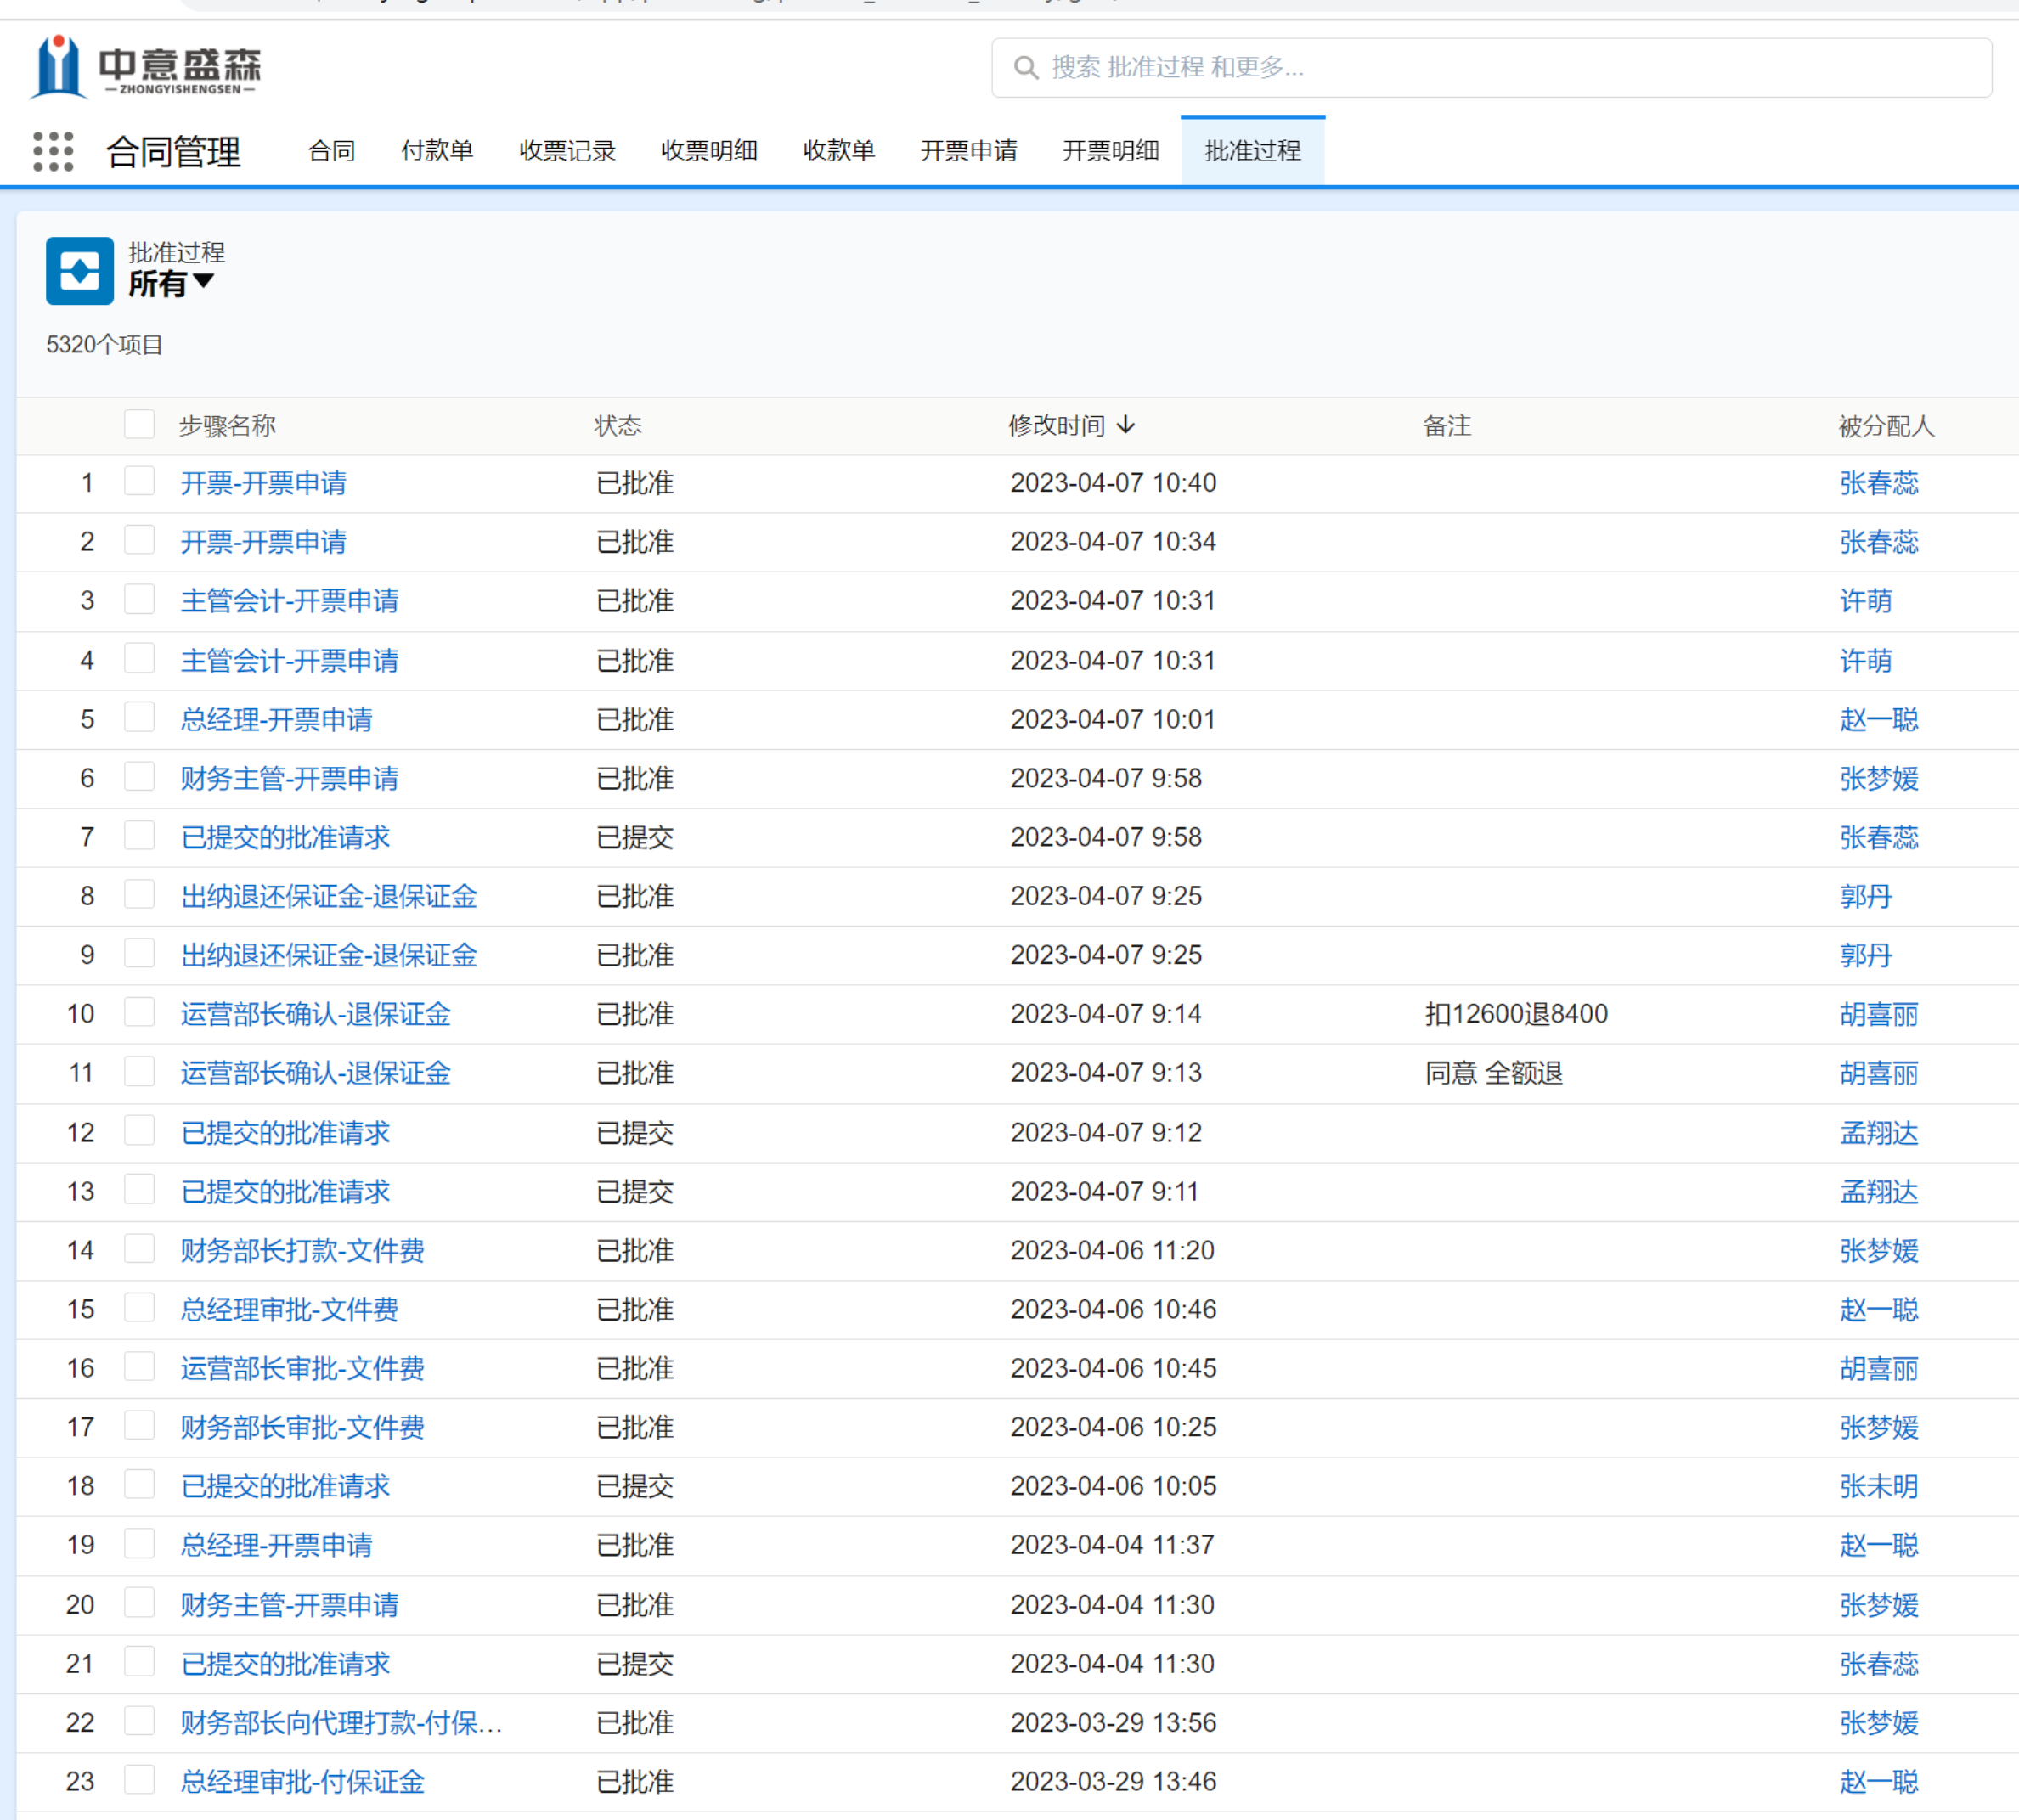Screen dimensions: 2019x1820
Task: Open the app launcher grid icon
Action: pyautogui.click(x=53, y=152)
